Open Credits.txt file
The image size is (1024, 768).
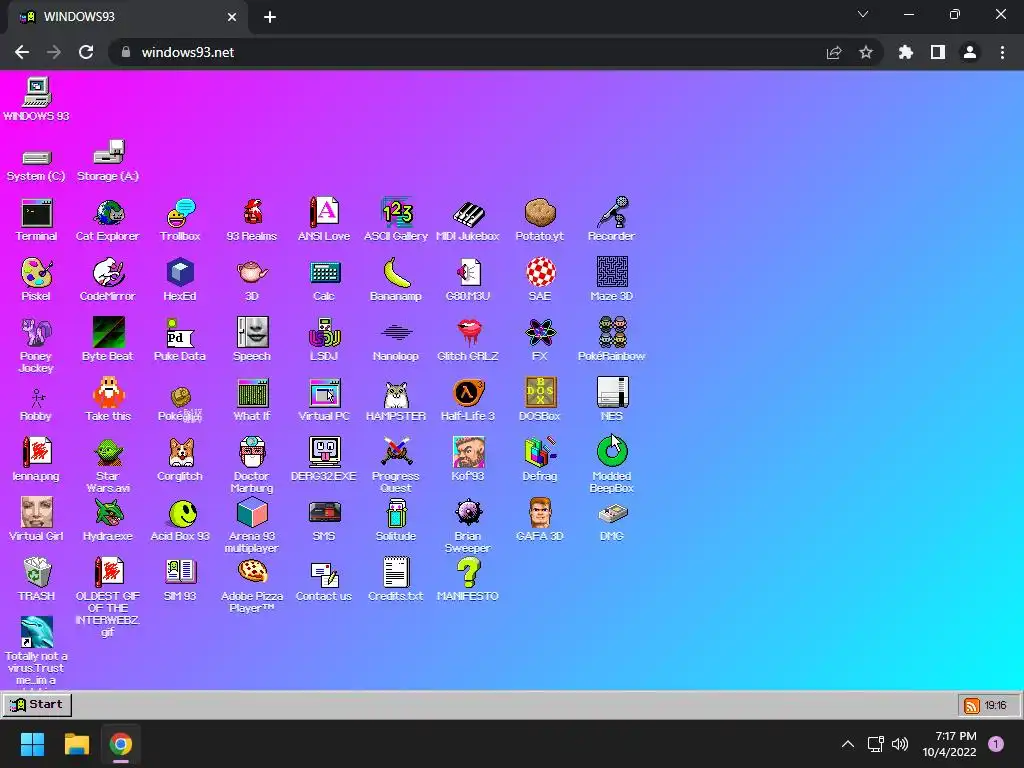(396, 574)
